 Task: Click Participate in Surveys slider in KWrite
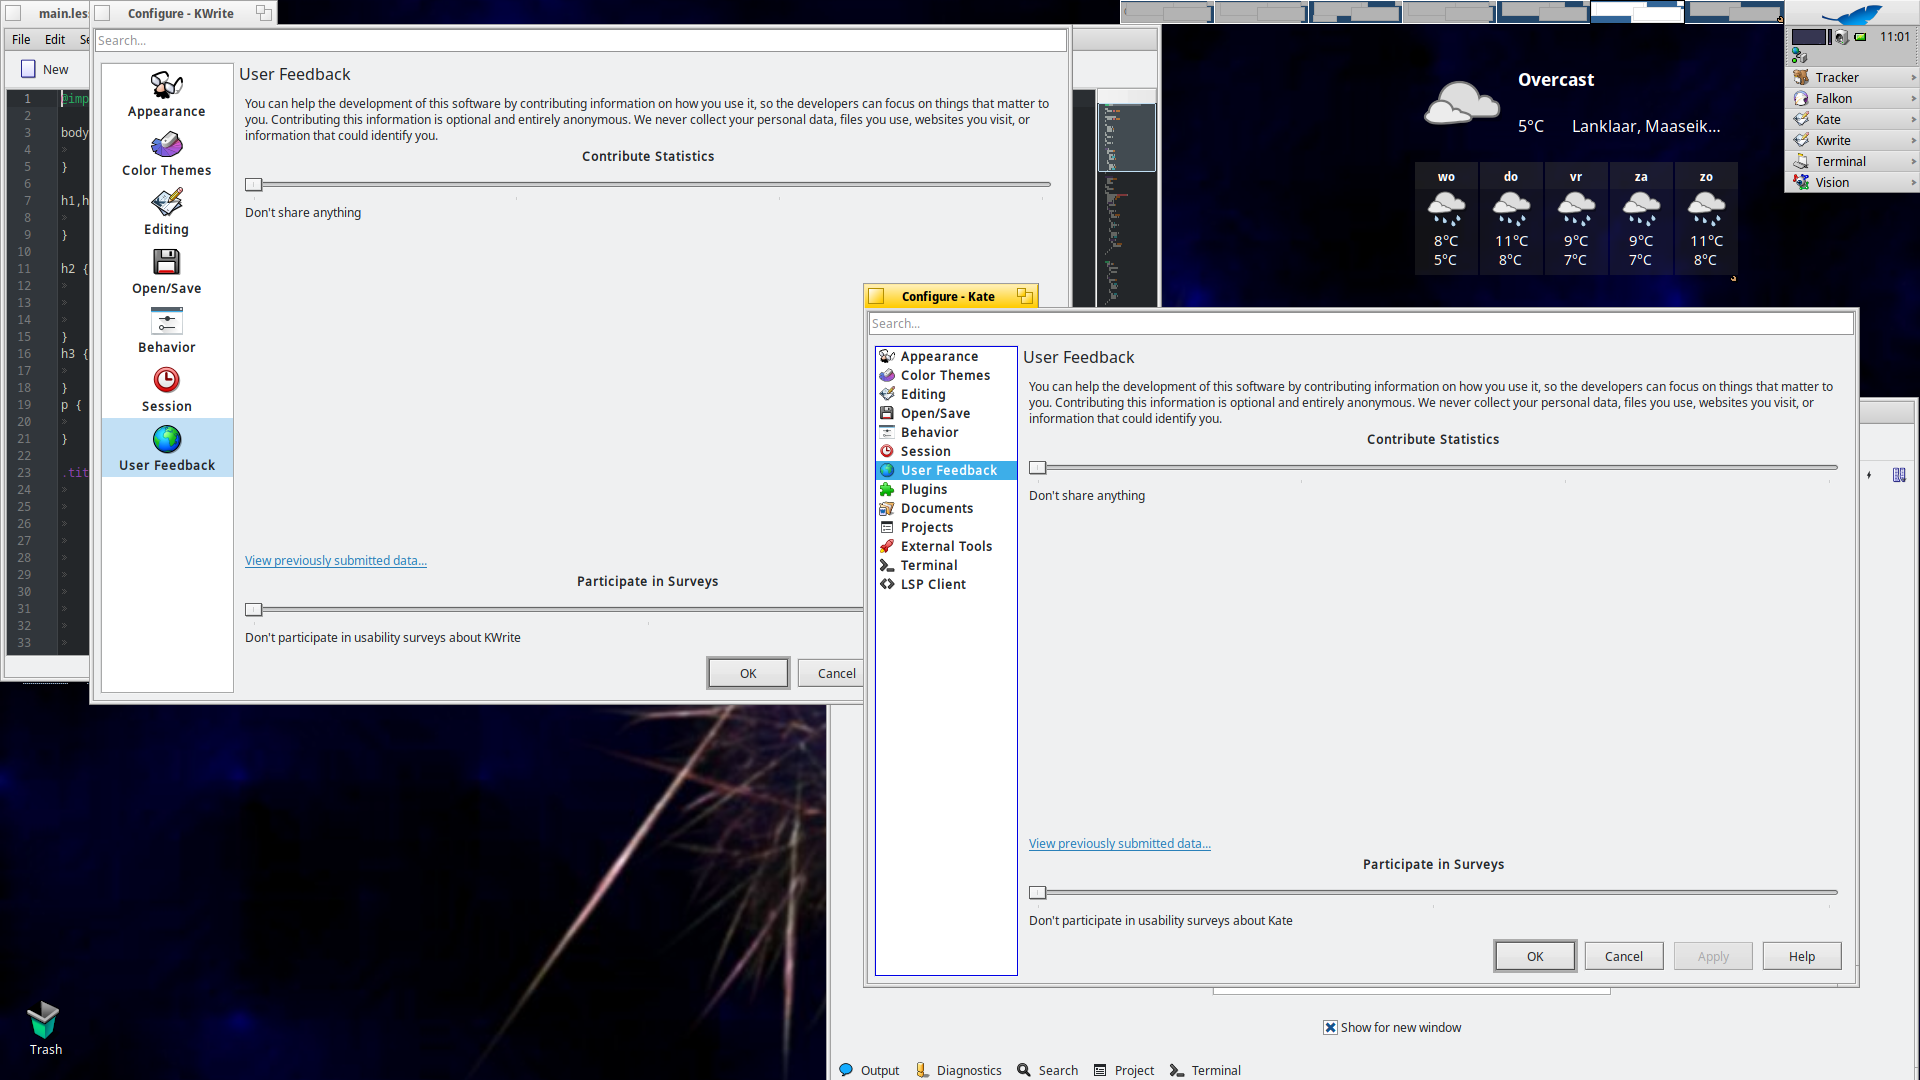[x=554, y=609]
